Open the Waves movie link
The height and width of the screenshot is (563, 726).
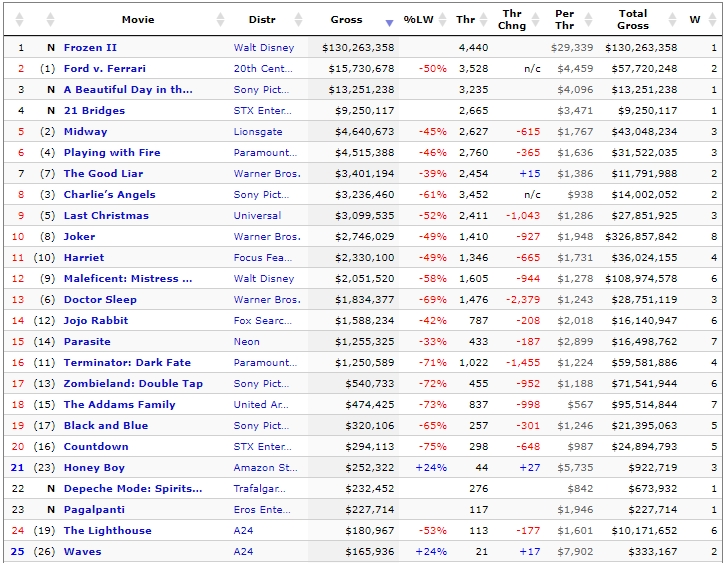tap(82, 551)
